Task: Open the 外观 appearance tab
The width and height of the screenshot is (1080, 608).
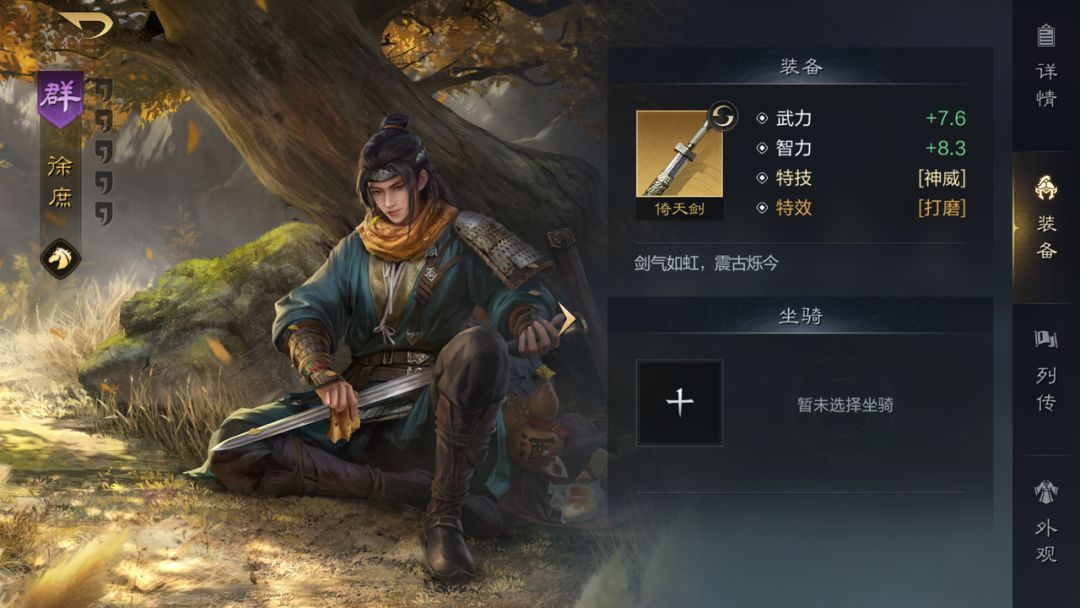Action: (1046, 522)
